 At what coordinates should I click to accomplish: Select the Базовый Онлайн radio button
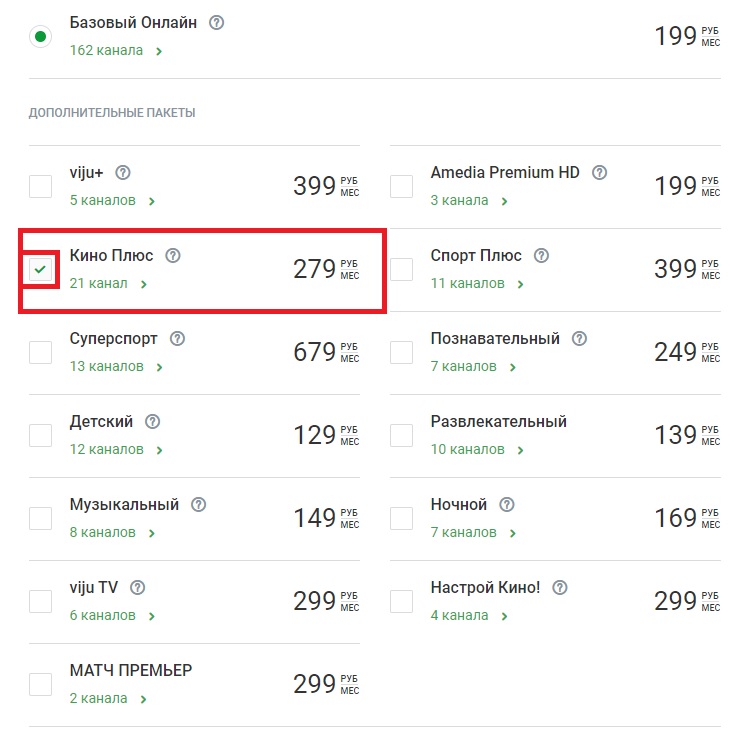click(40, 36)
